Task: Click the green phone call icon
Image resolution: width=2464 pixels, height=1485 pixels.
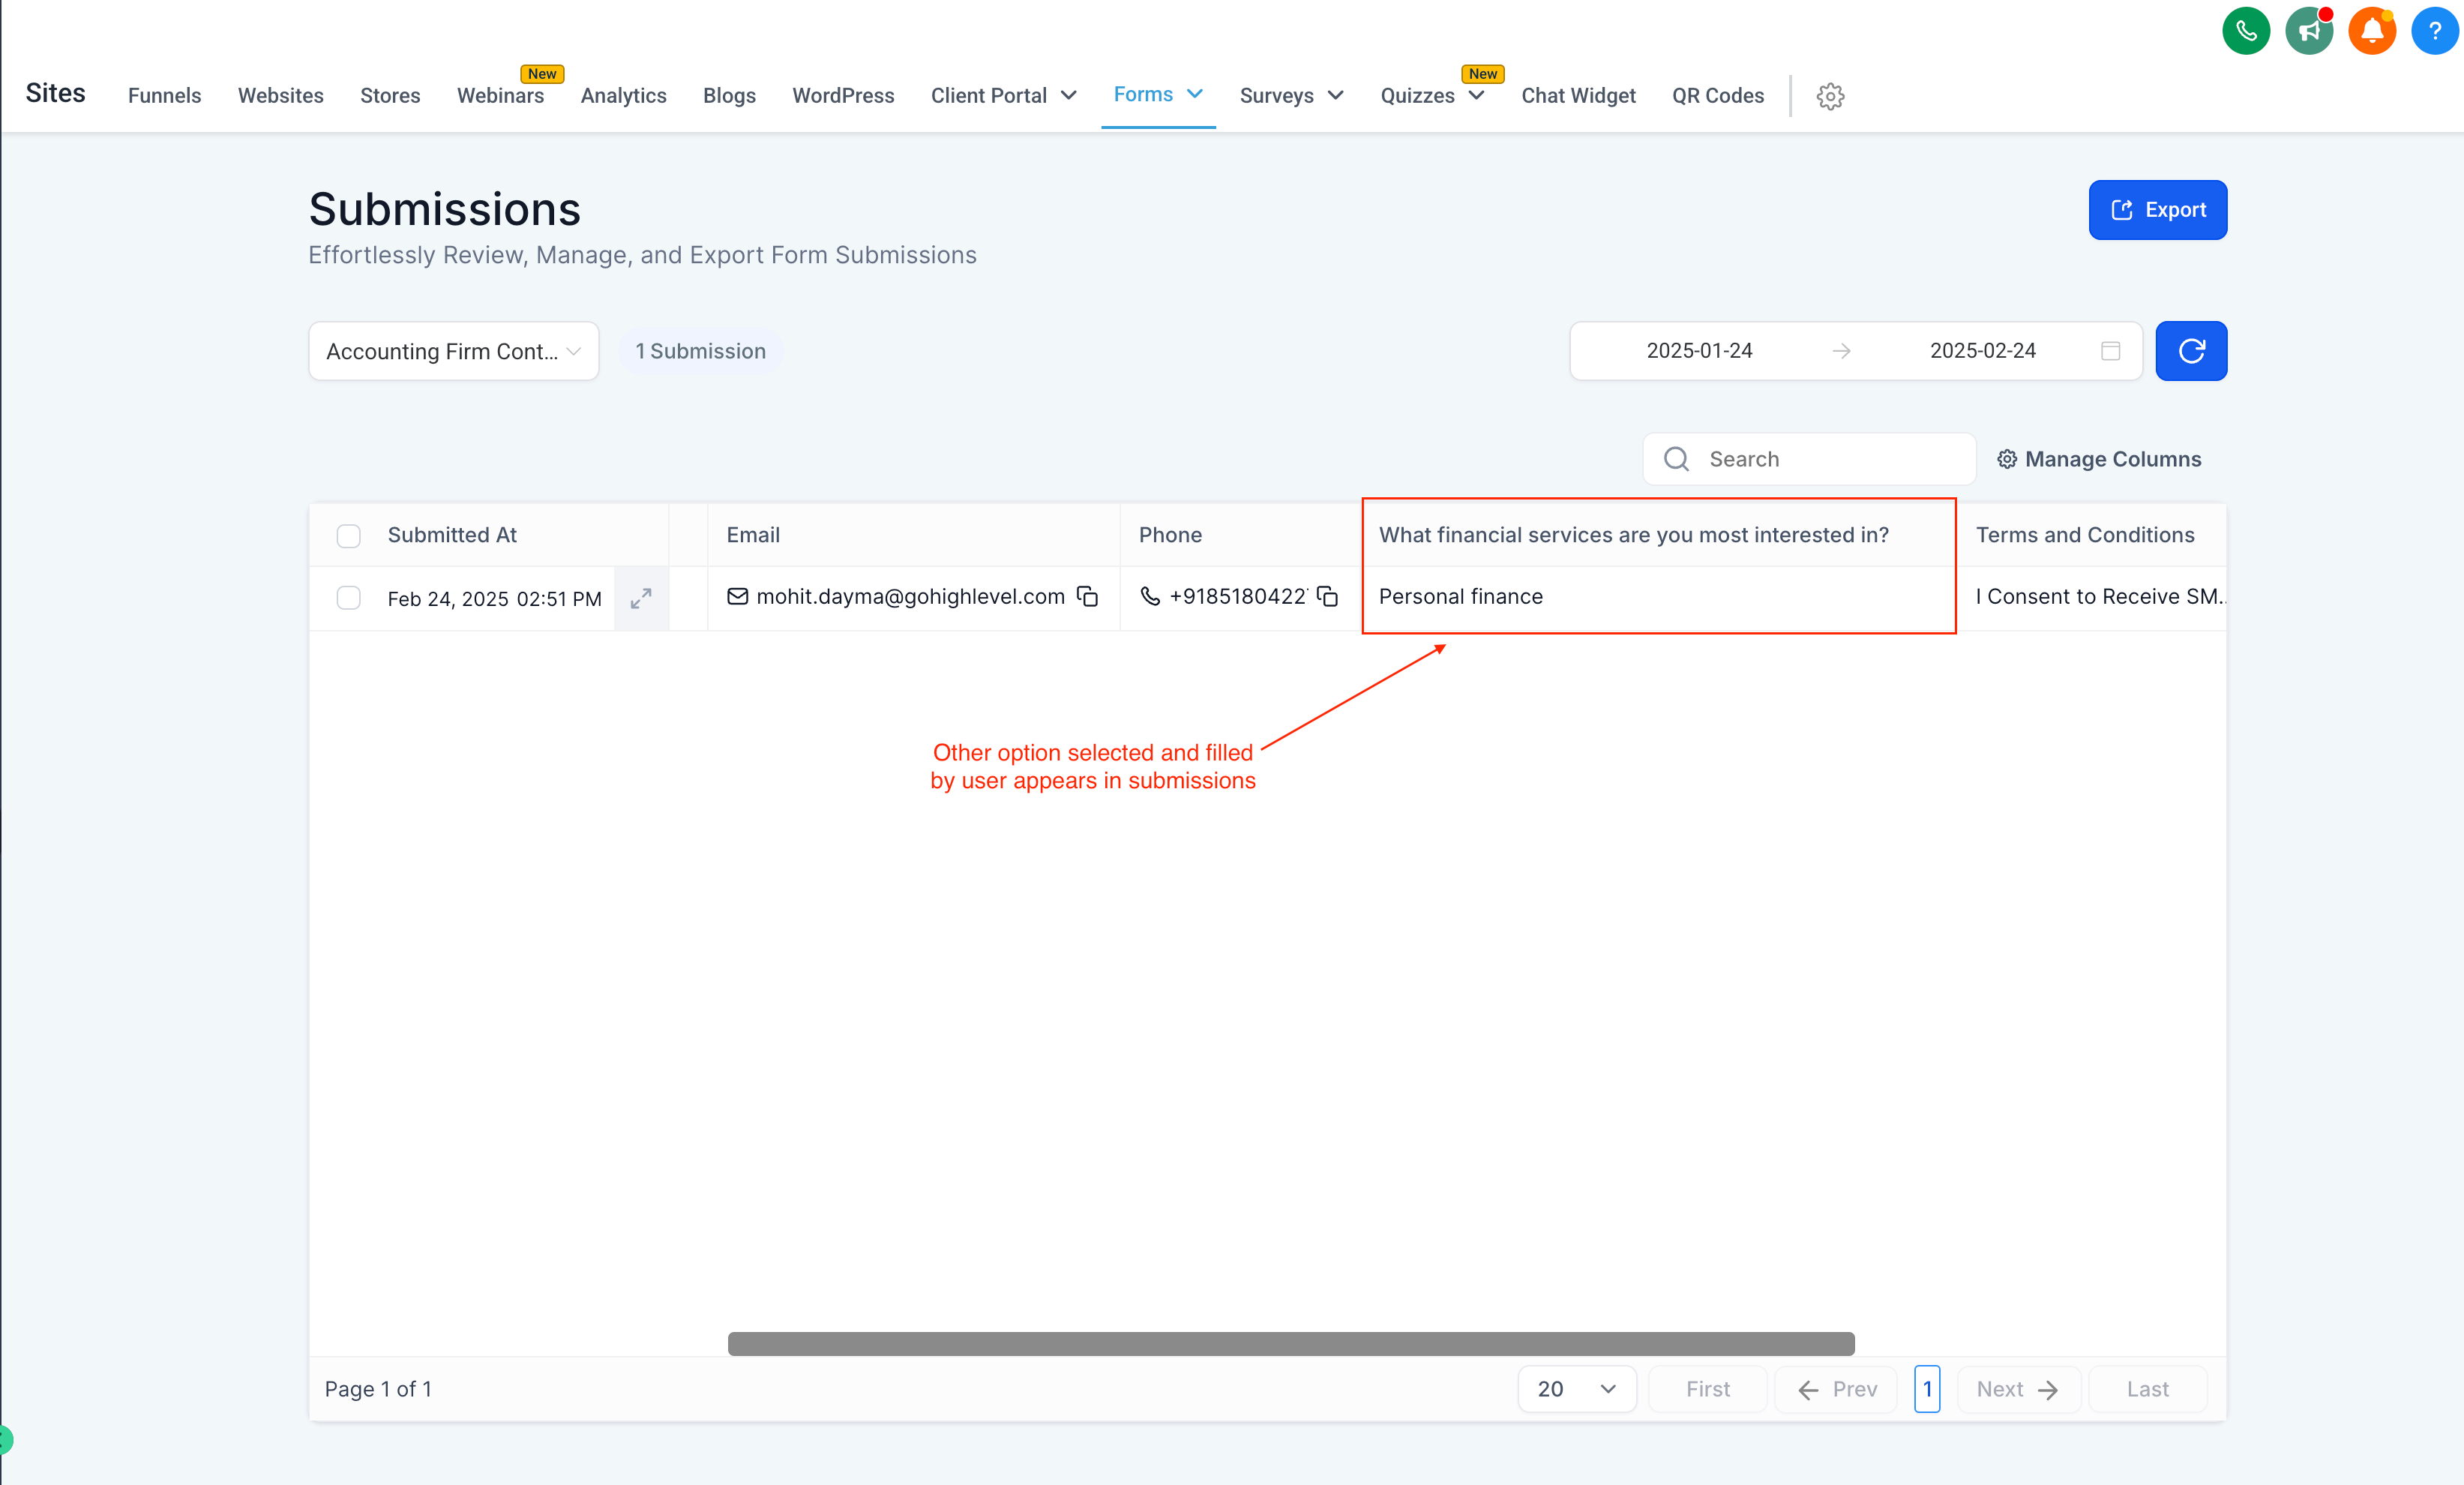Action: (2245, 31)
